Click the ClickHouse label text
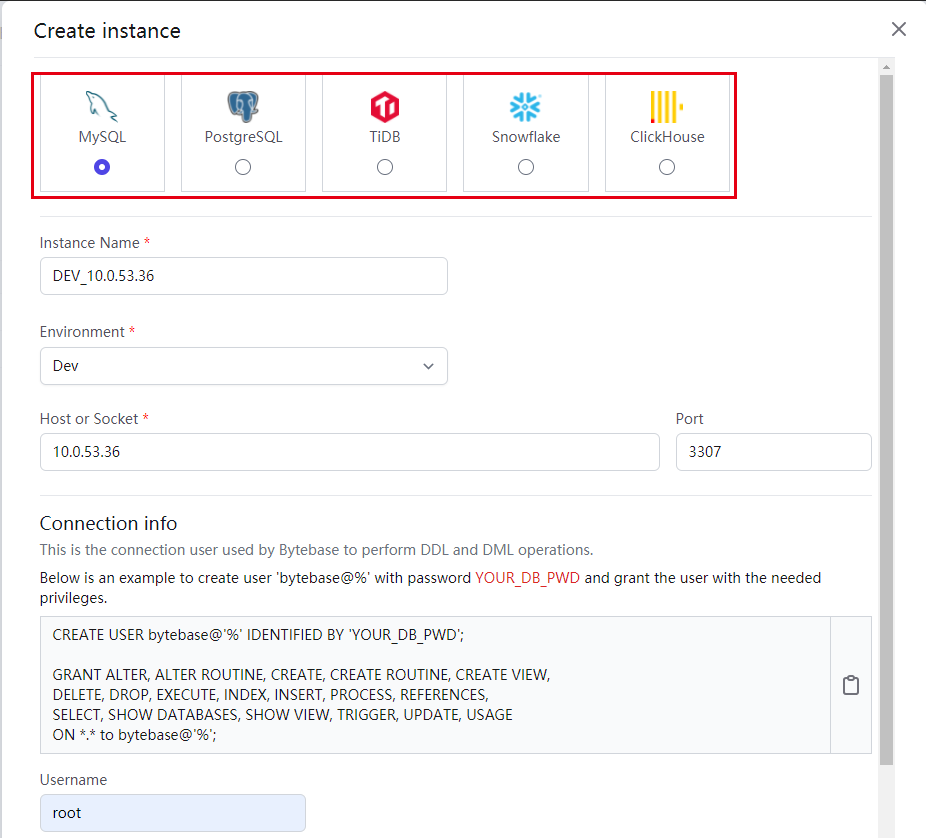 coord(667,137)
